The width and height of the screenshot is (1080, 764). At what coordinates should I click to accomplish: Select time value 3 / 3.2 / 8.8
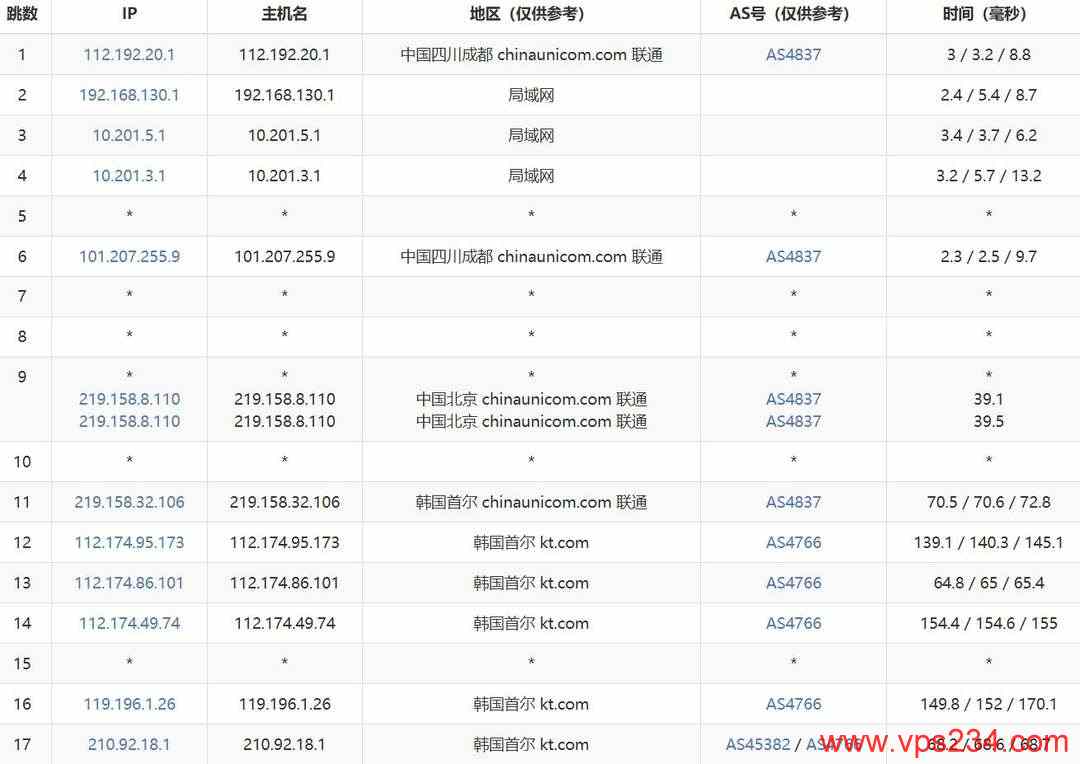tap(988, 54)
